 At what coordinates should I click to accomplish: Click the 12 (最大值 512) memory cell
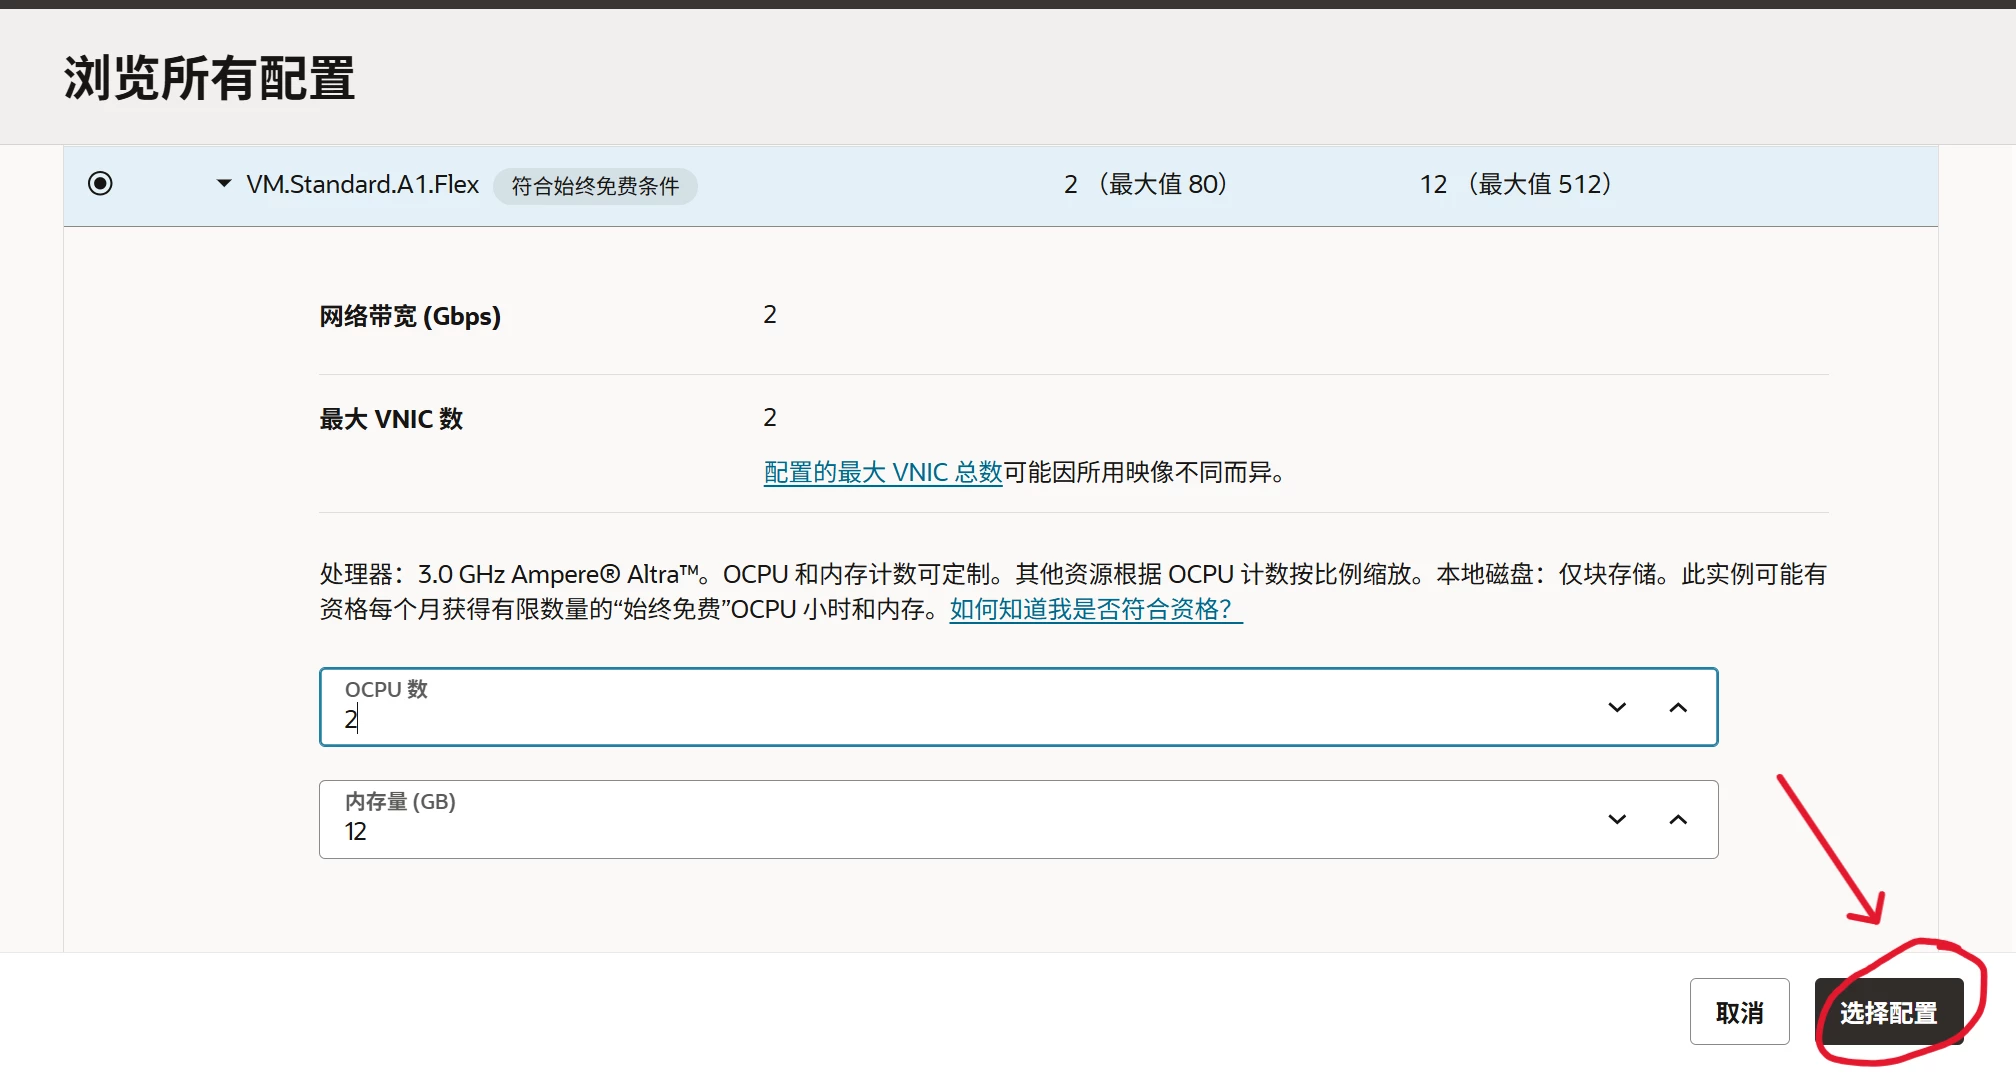[1516, 185]
